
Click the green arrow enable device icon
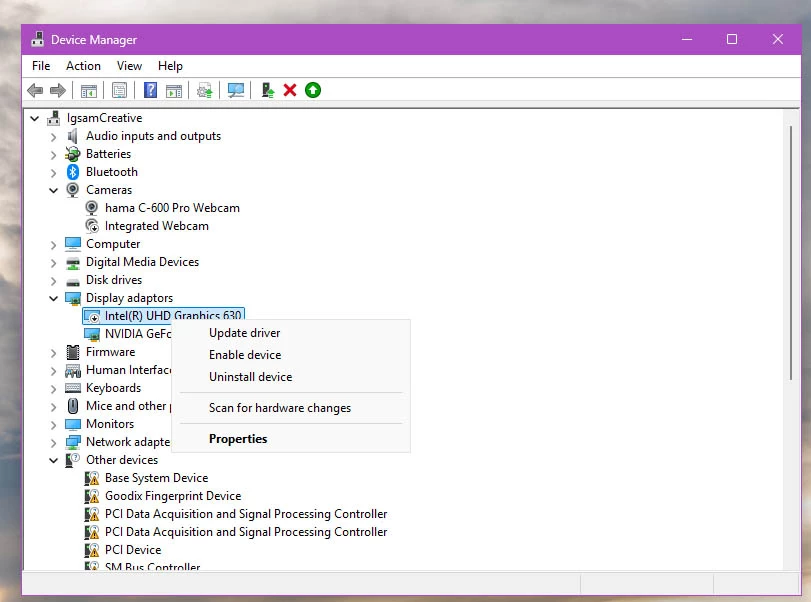(x=313, y=91)
